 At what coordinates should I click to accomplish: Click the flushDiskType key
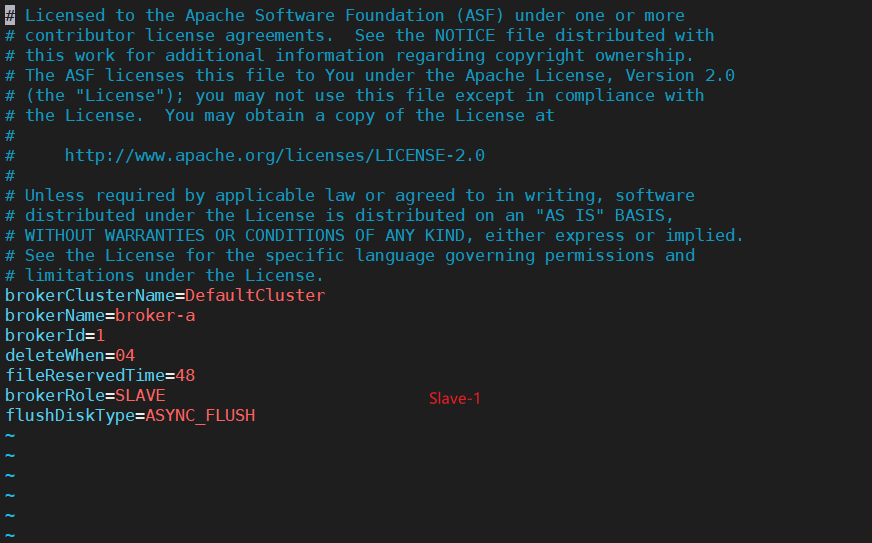point(70,416)
